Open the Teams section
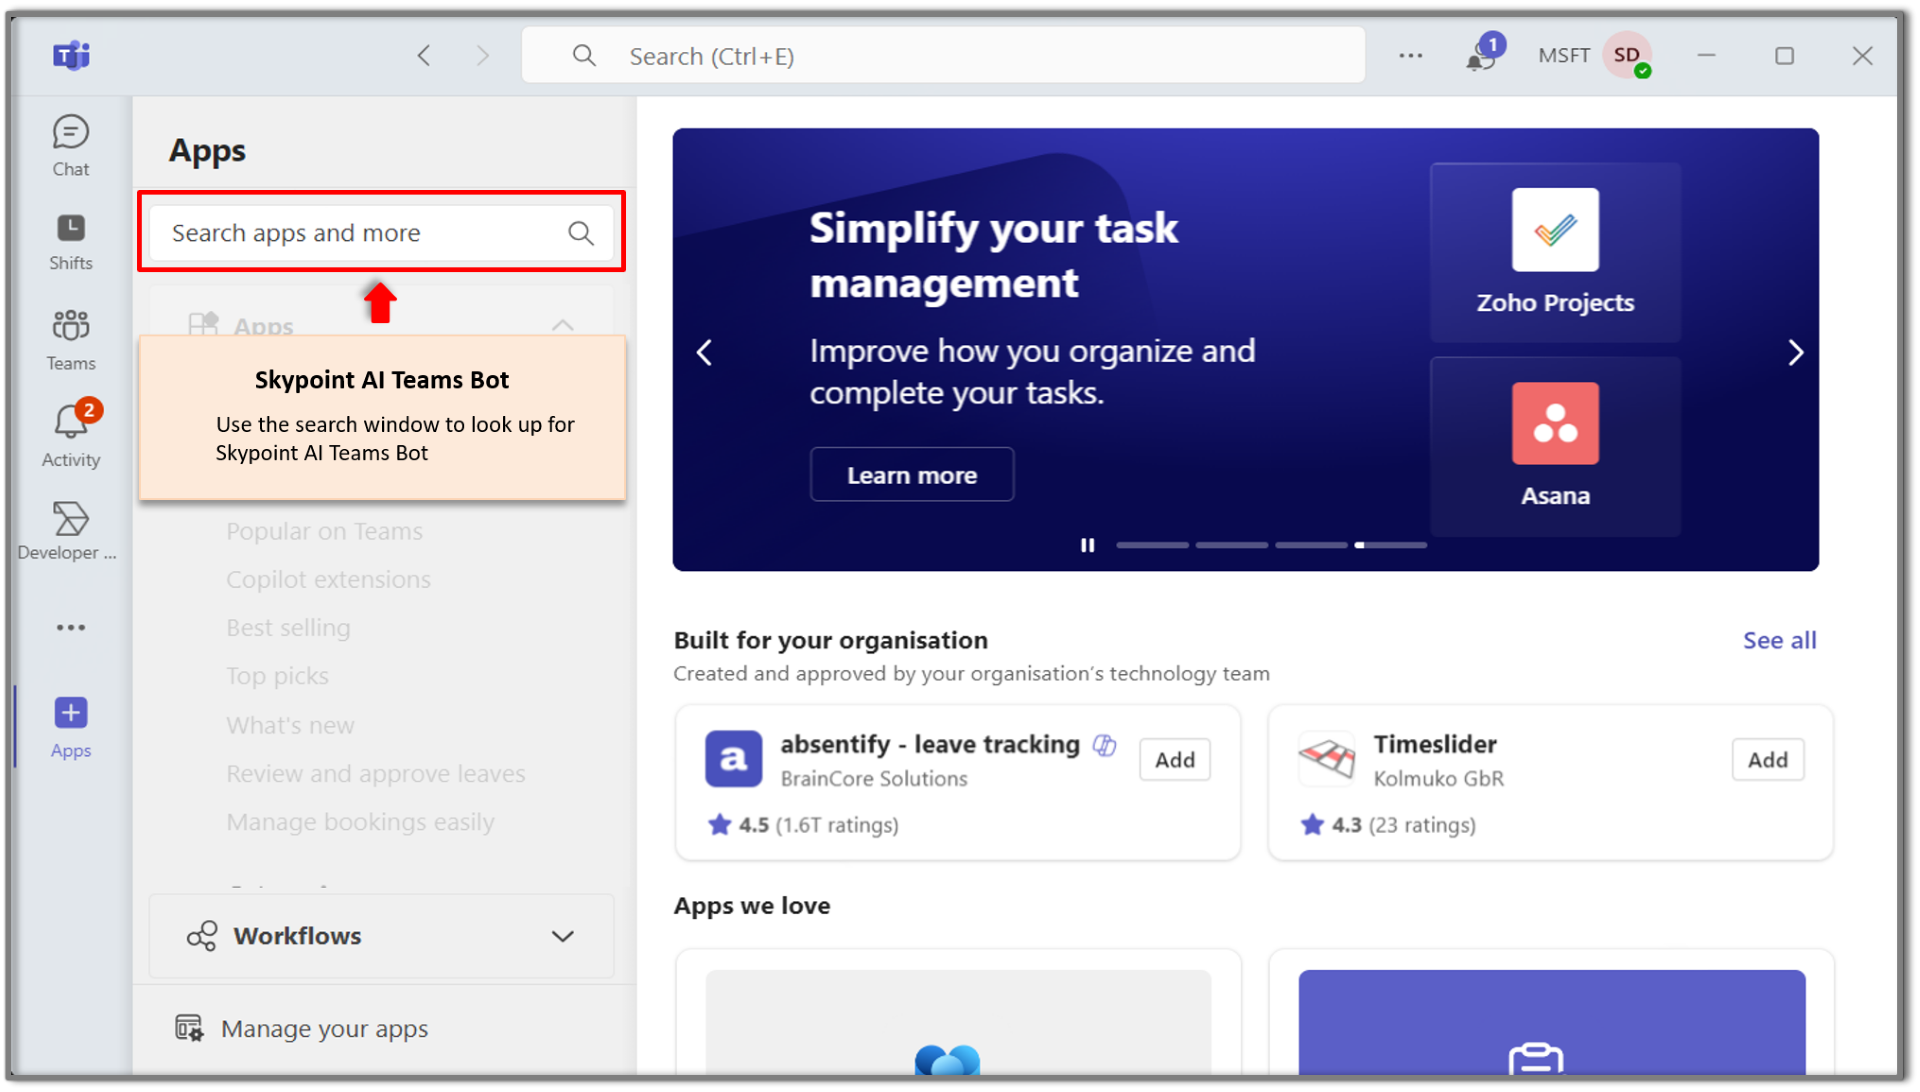1920x1092 pixels. tap(70, 340)
